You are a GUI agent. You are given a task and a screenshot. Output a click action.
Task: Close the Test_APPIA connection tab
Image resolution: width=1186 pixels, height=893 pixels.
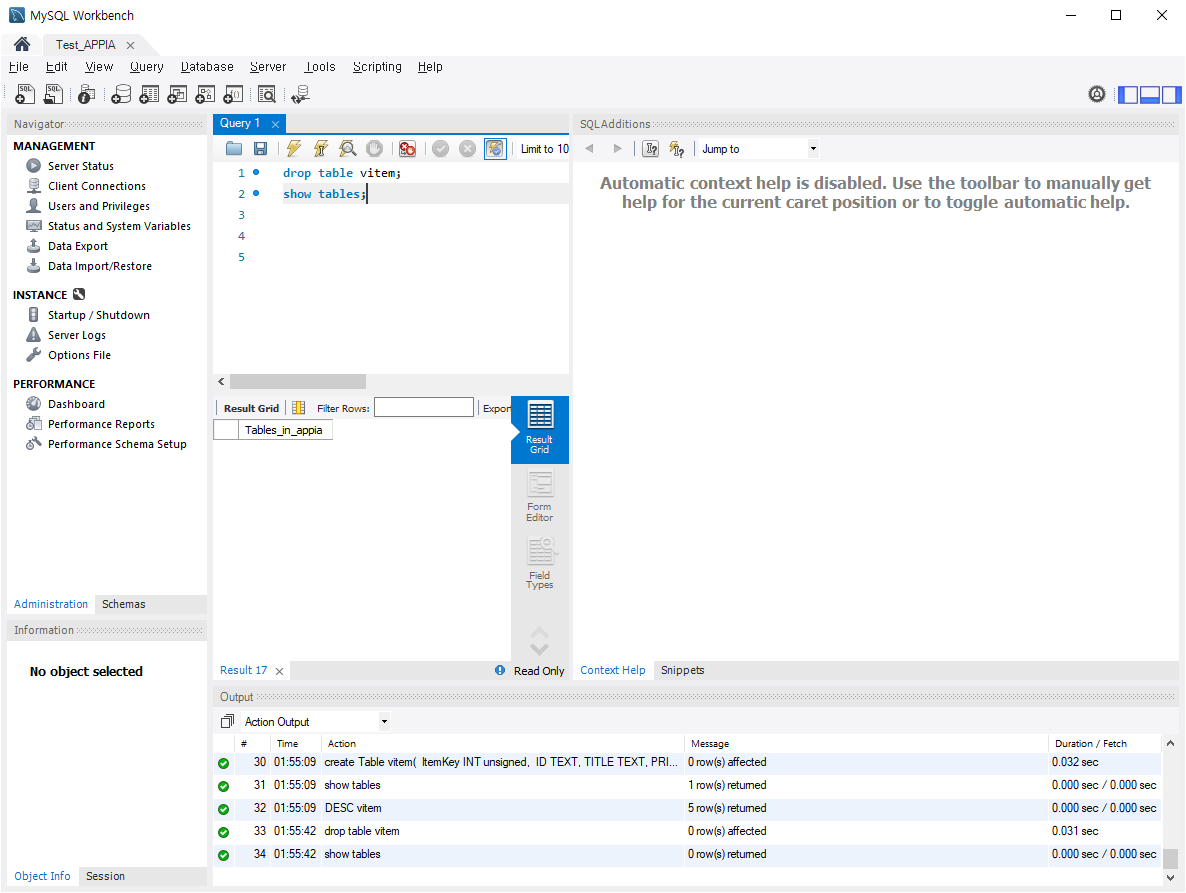click(130, 45)
